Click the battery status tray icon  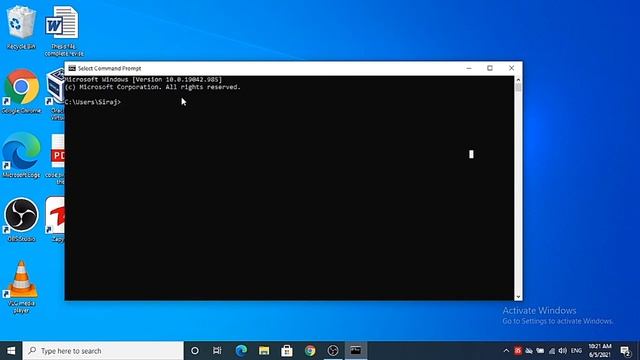pos(540,351)
